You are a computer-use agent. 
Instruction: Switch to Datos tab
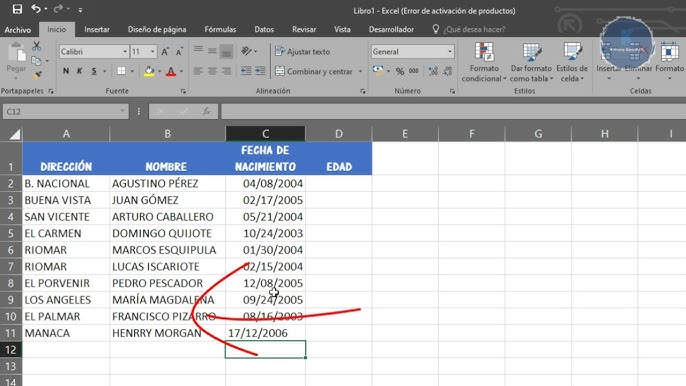click(x=264, y=29)
